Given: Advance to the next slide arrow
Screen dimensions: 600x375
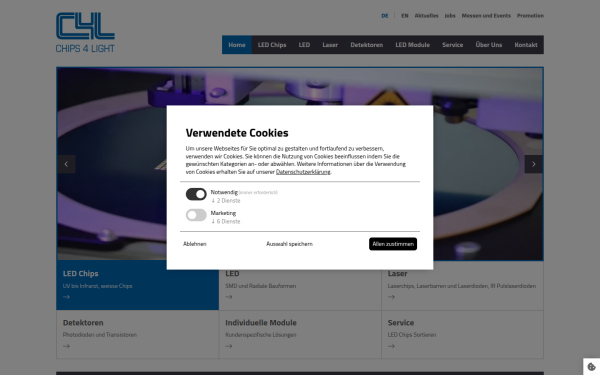Looking at the screenshot, I should [x=533, y=164].
